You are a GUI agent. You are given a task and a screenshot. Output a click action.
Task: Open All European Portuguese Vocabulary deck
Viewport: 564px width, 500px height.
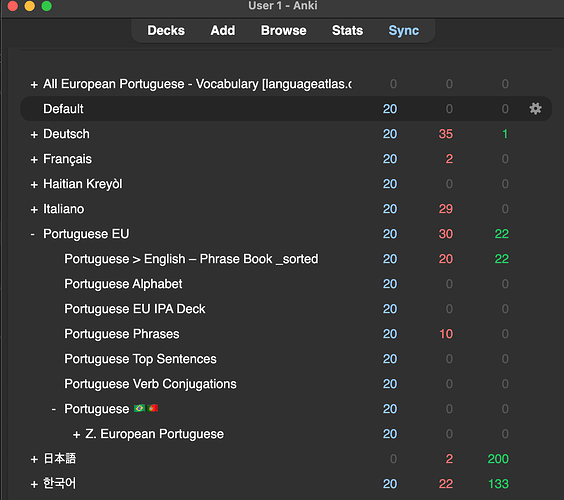tap(197, 84)
